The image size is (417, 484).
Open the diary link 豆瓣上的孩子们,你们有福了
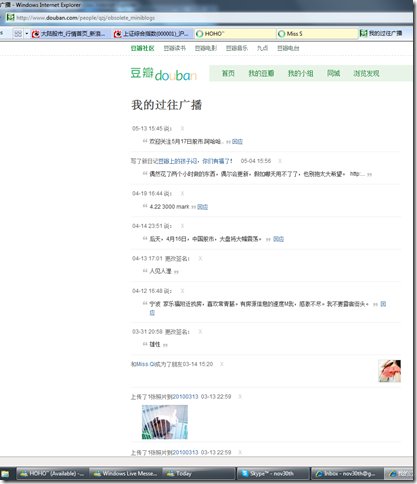(195, 161)
